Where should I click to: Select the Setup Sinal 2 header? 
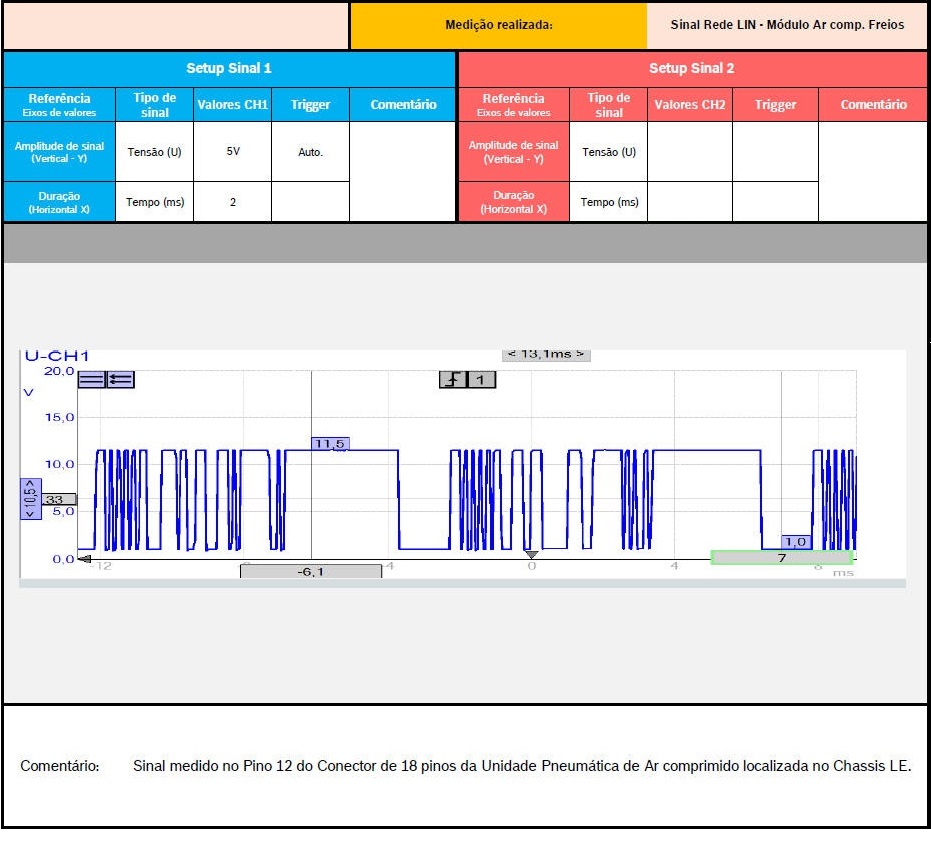click(691, 69)
